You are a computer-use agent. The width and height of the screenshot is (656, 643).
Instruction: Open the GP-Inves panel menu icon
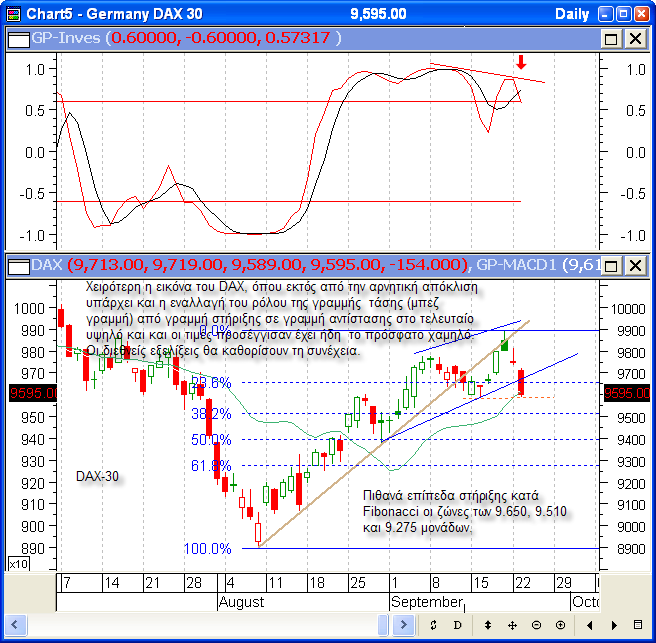coord(17,38)
